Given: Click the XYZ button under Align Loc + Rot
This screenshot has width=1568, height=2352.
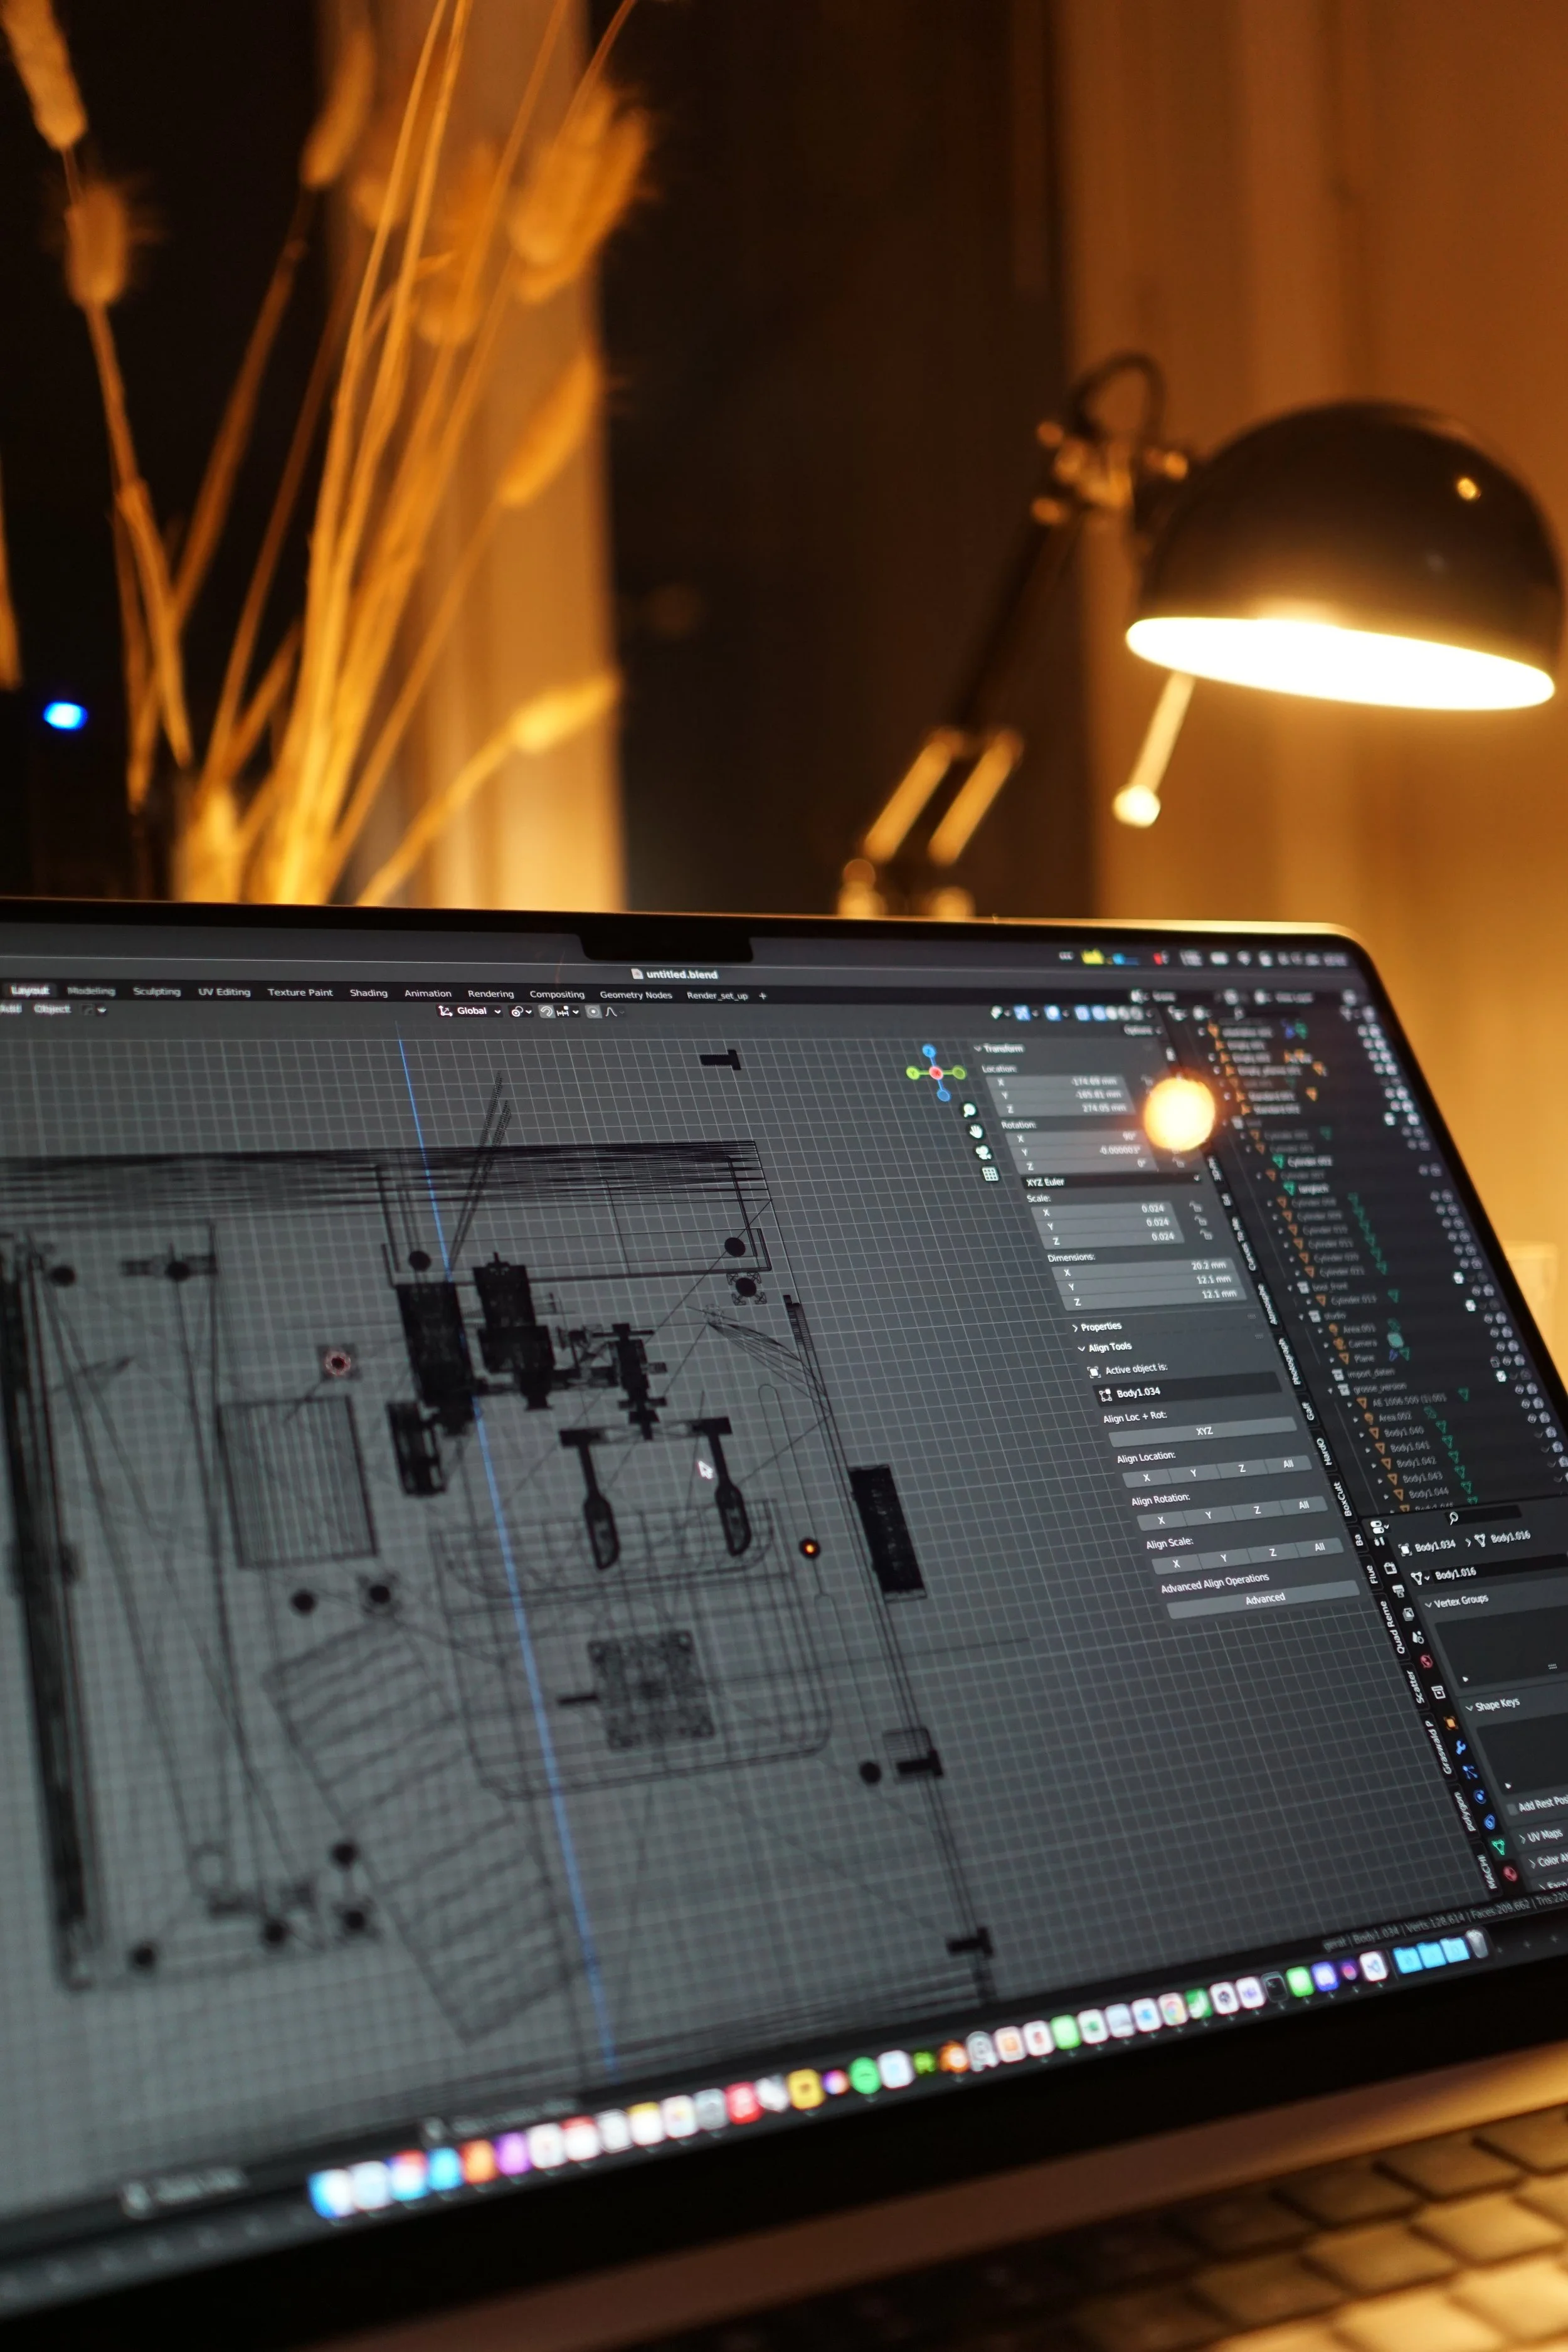Looking at the screenshot, I should click(1205, 1431).
